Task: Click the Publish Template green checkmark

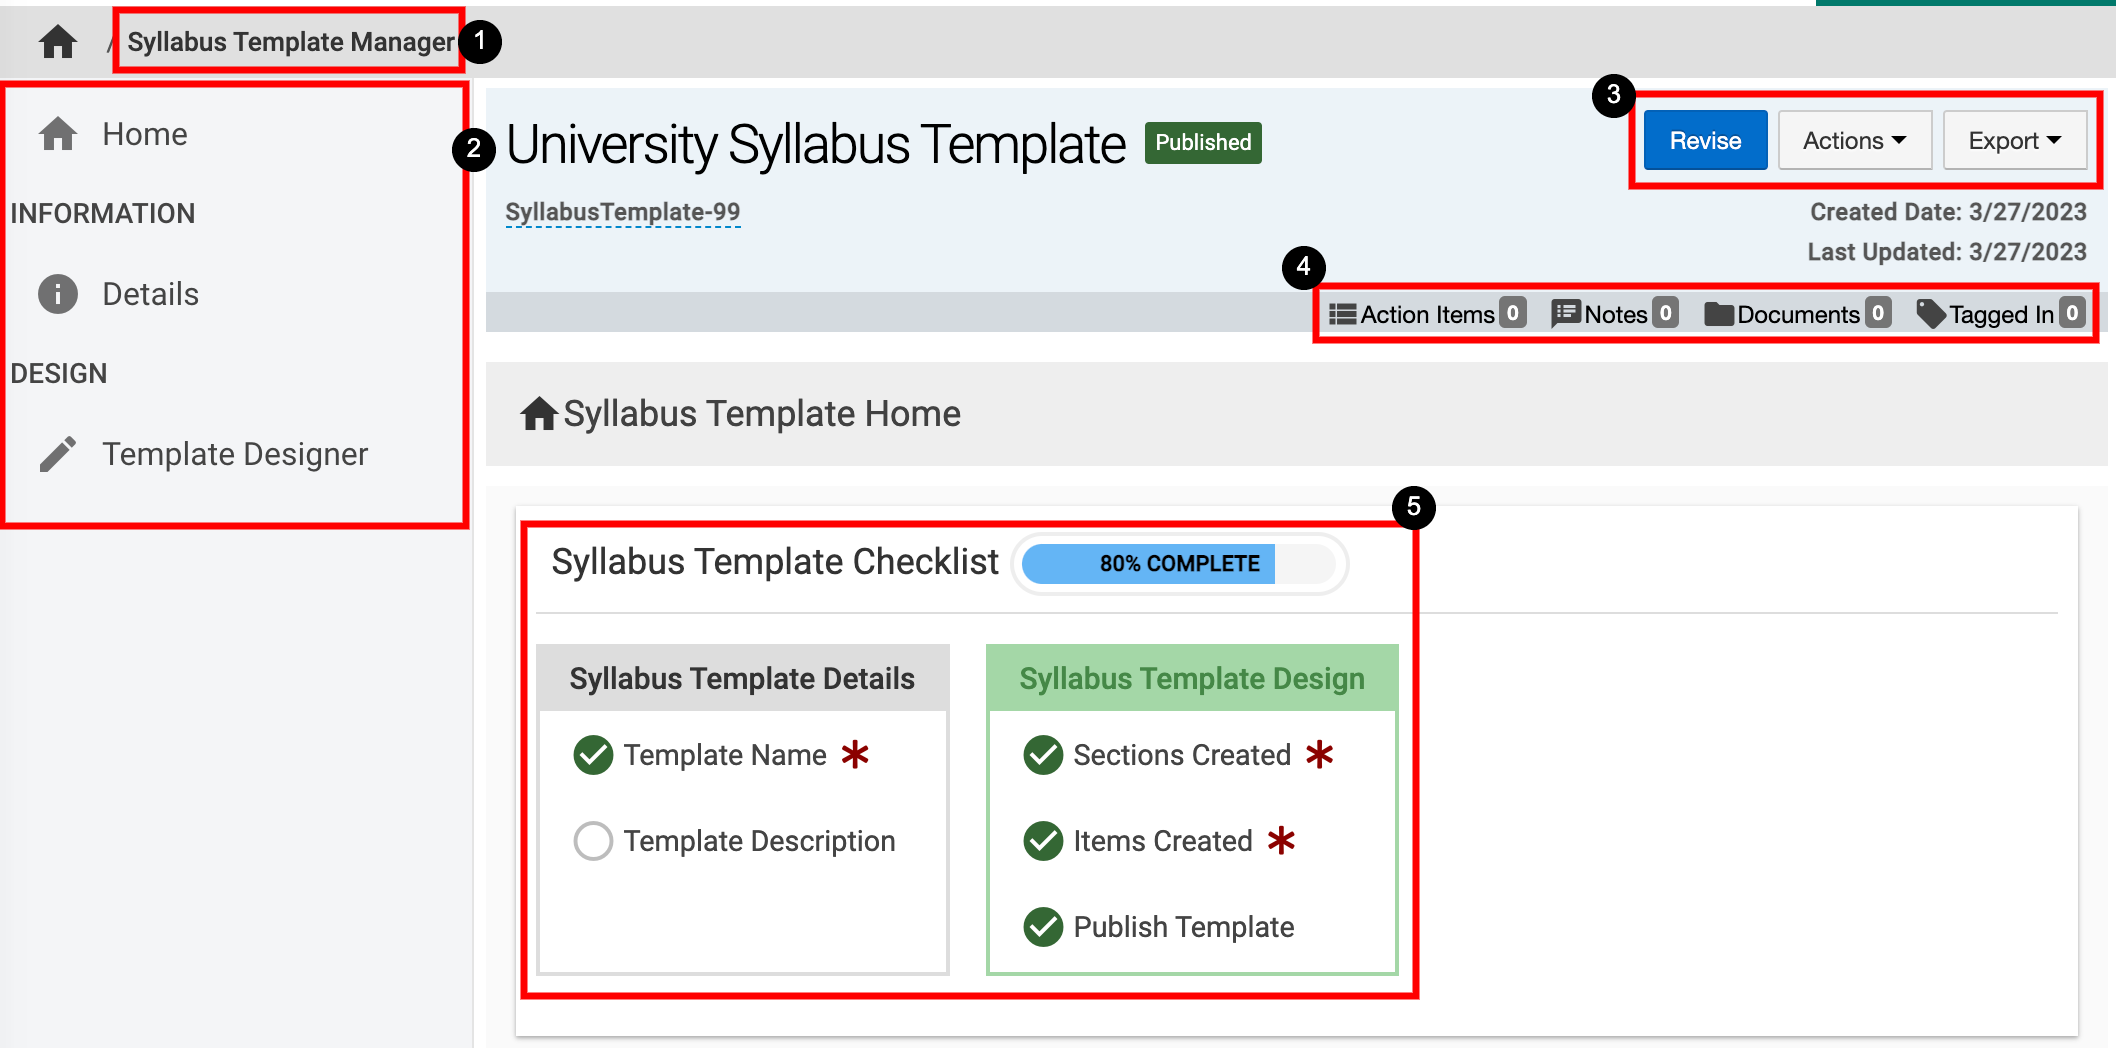Action: [1043, 927]
